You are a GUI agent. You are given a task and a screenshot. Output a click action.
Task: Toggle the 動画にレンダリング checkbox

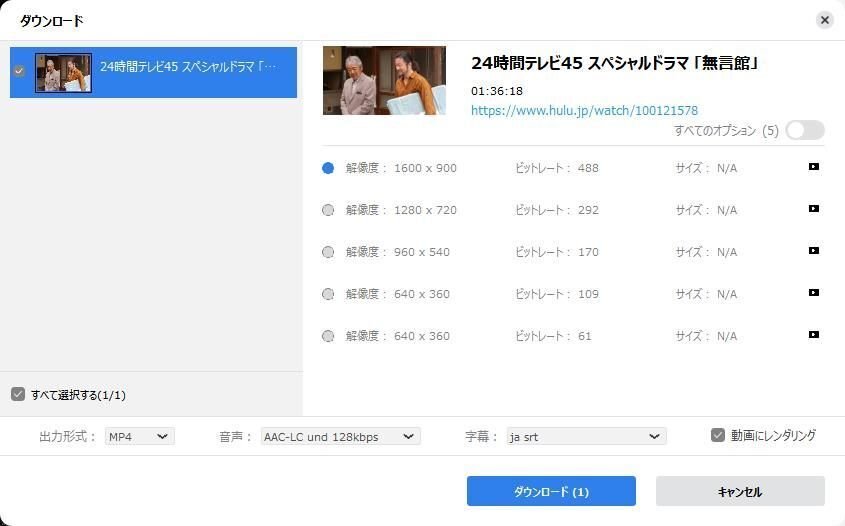[717, 435]
